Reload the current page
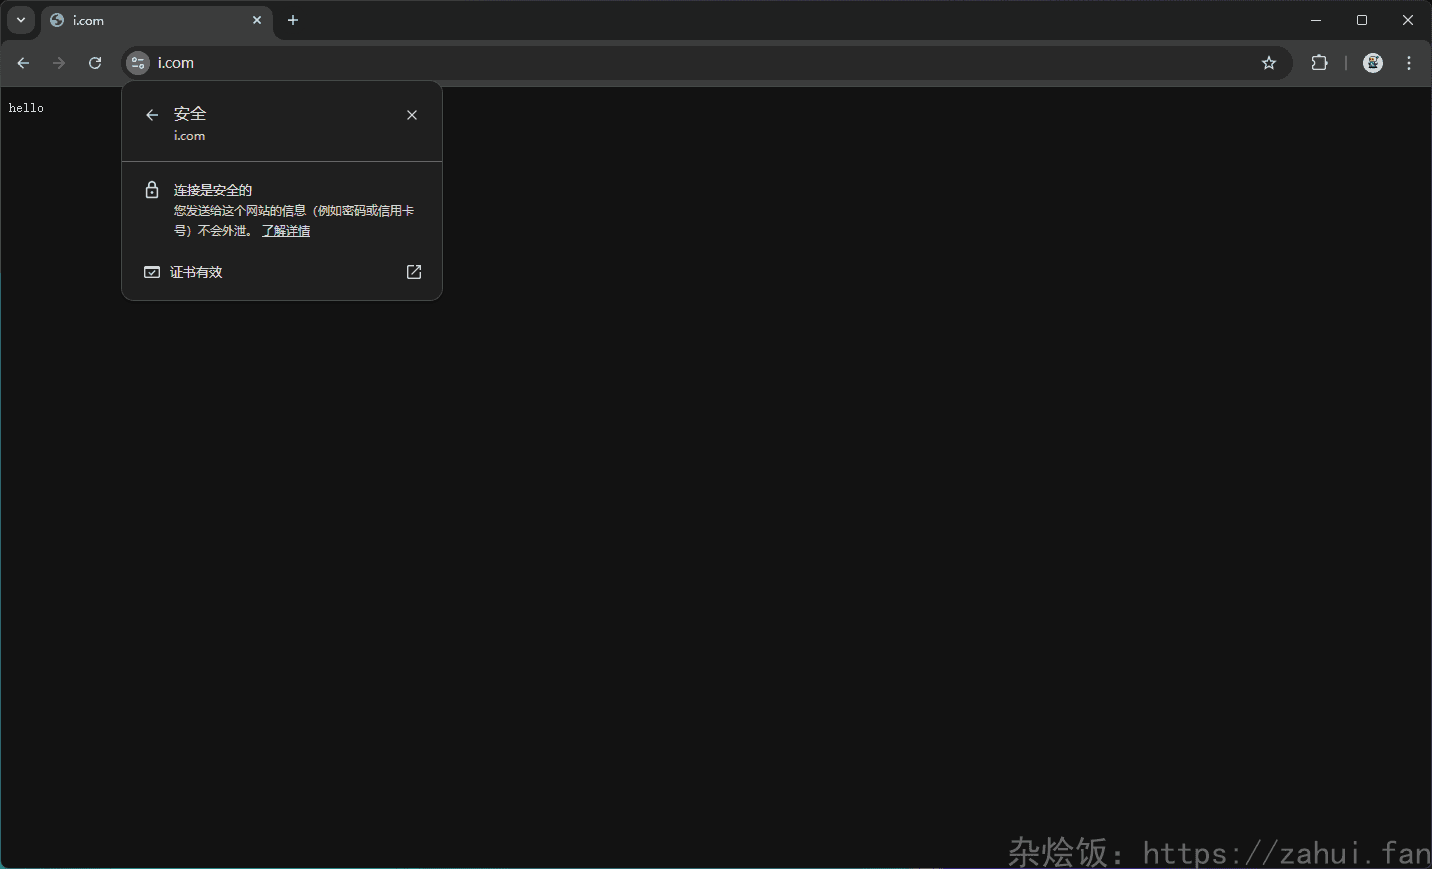The width and height of the screenshot is (1432, 869). [x=95, y=63]
